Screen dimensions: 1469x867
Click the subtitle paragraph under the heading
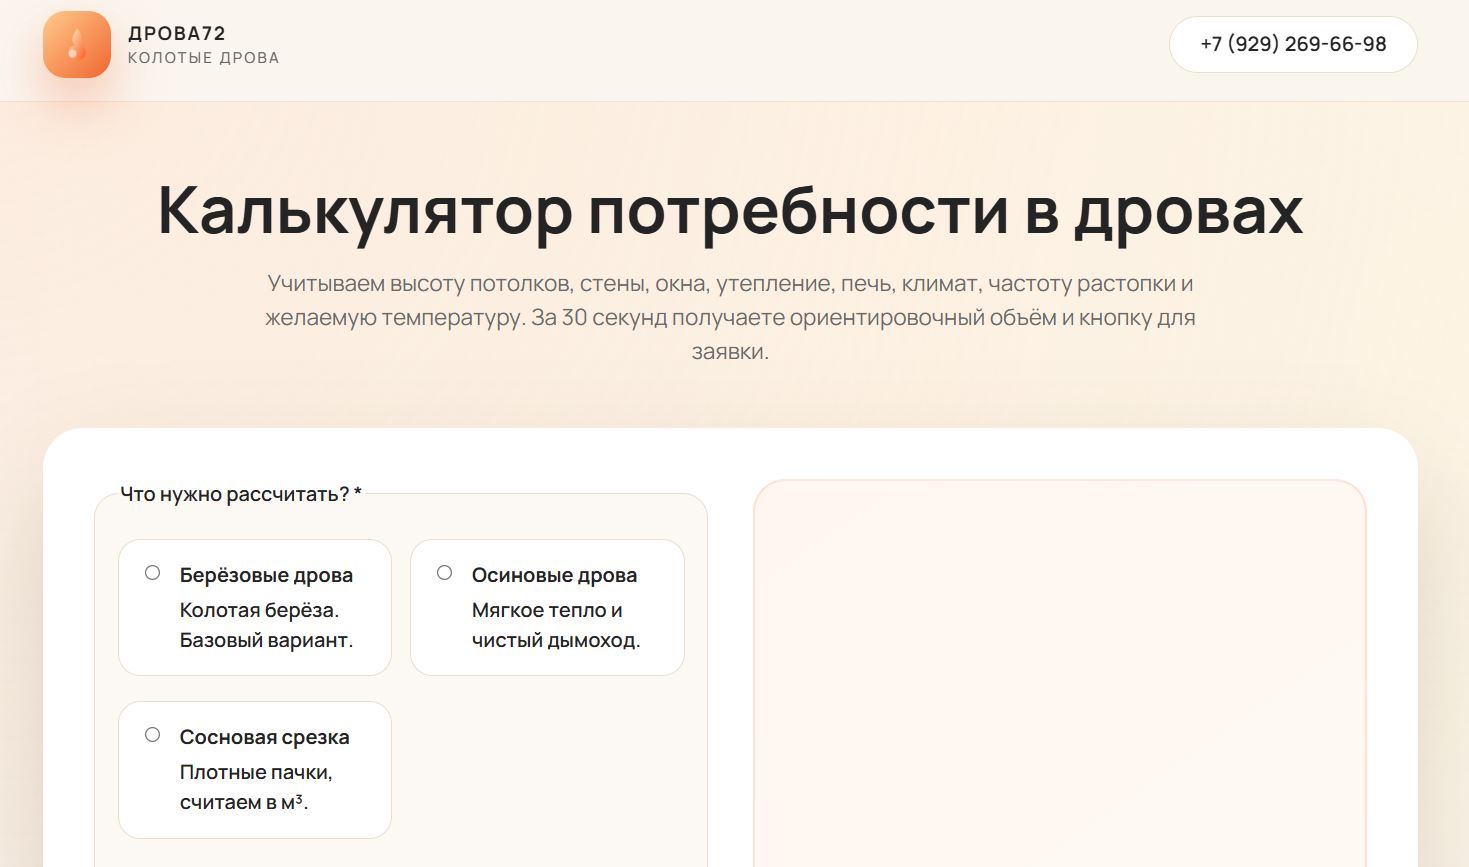(x=730, y=317)
